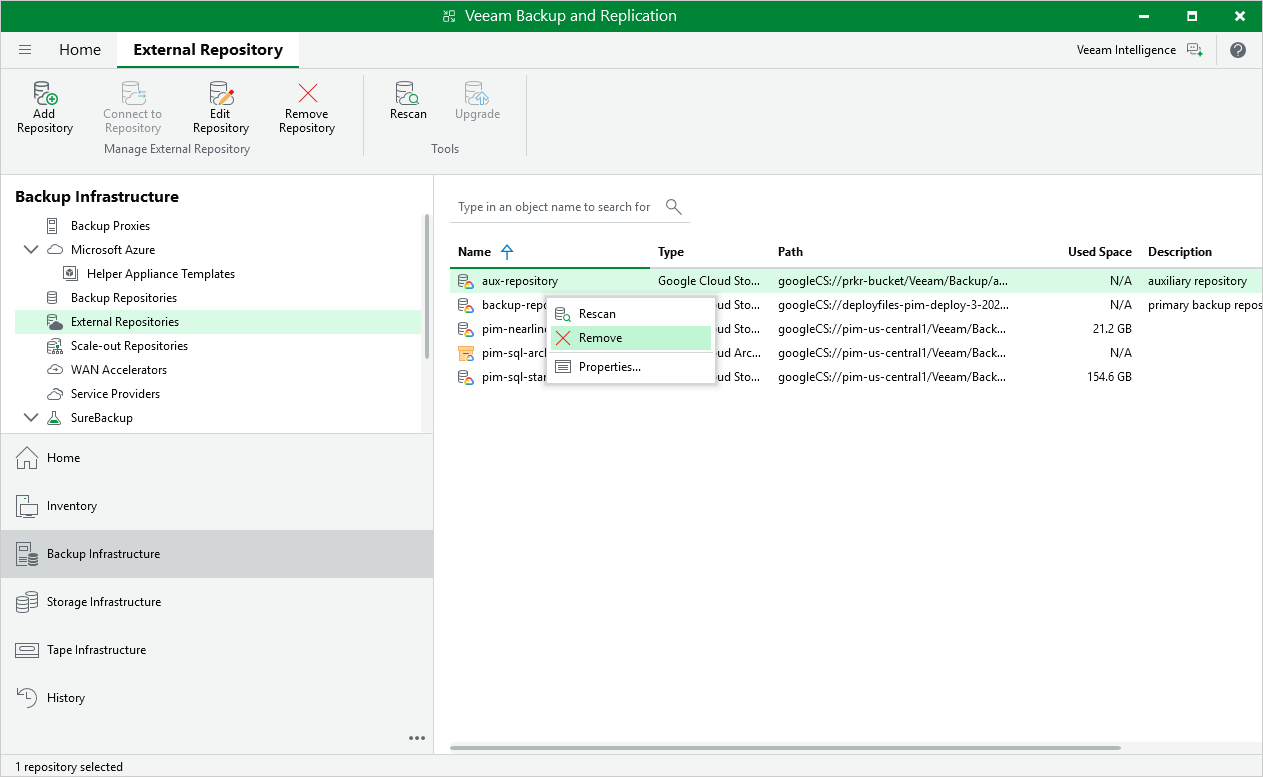Choose Remove from the context menu

[x=631, y=338]
